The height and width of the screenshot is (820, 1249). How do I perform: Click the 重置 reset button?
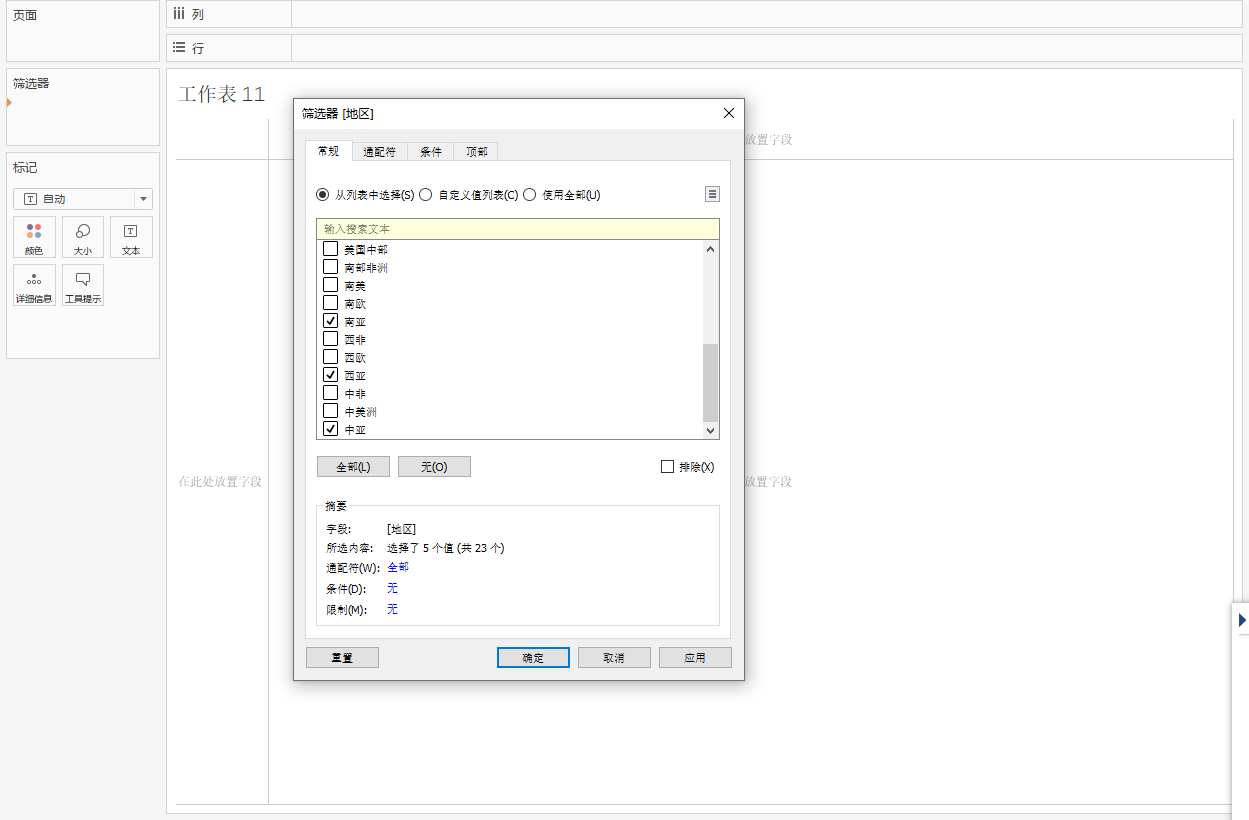tap(342, 658)
